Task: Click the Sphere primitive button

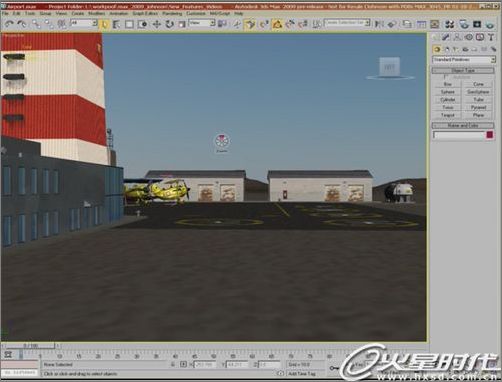Action: click(x=447, y=92)
